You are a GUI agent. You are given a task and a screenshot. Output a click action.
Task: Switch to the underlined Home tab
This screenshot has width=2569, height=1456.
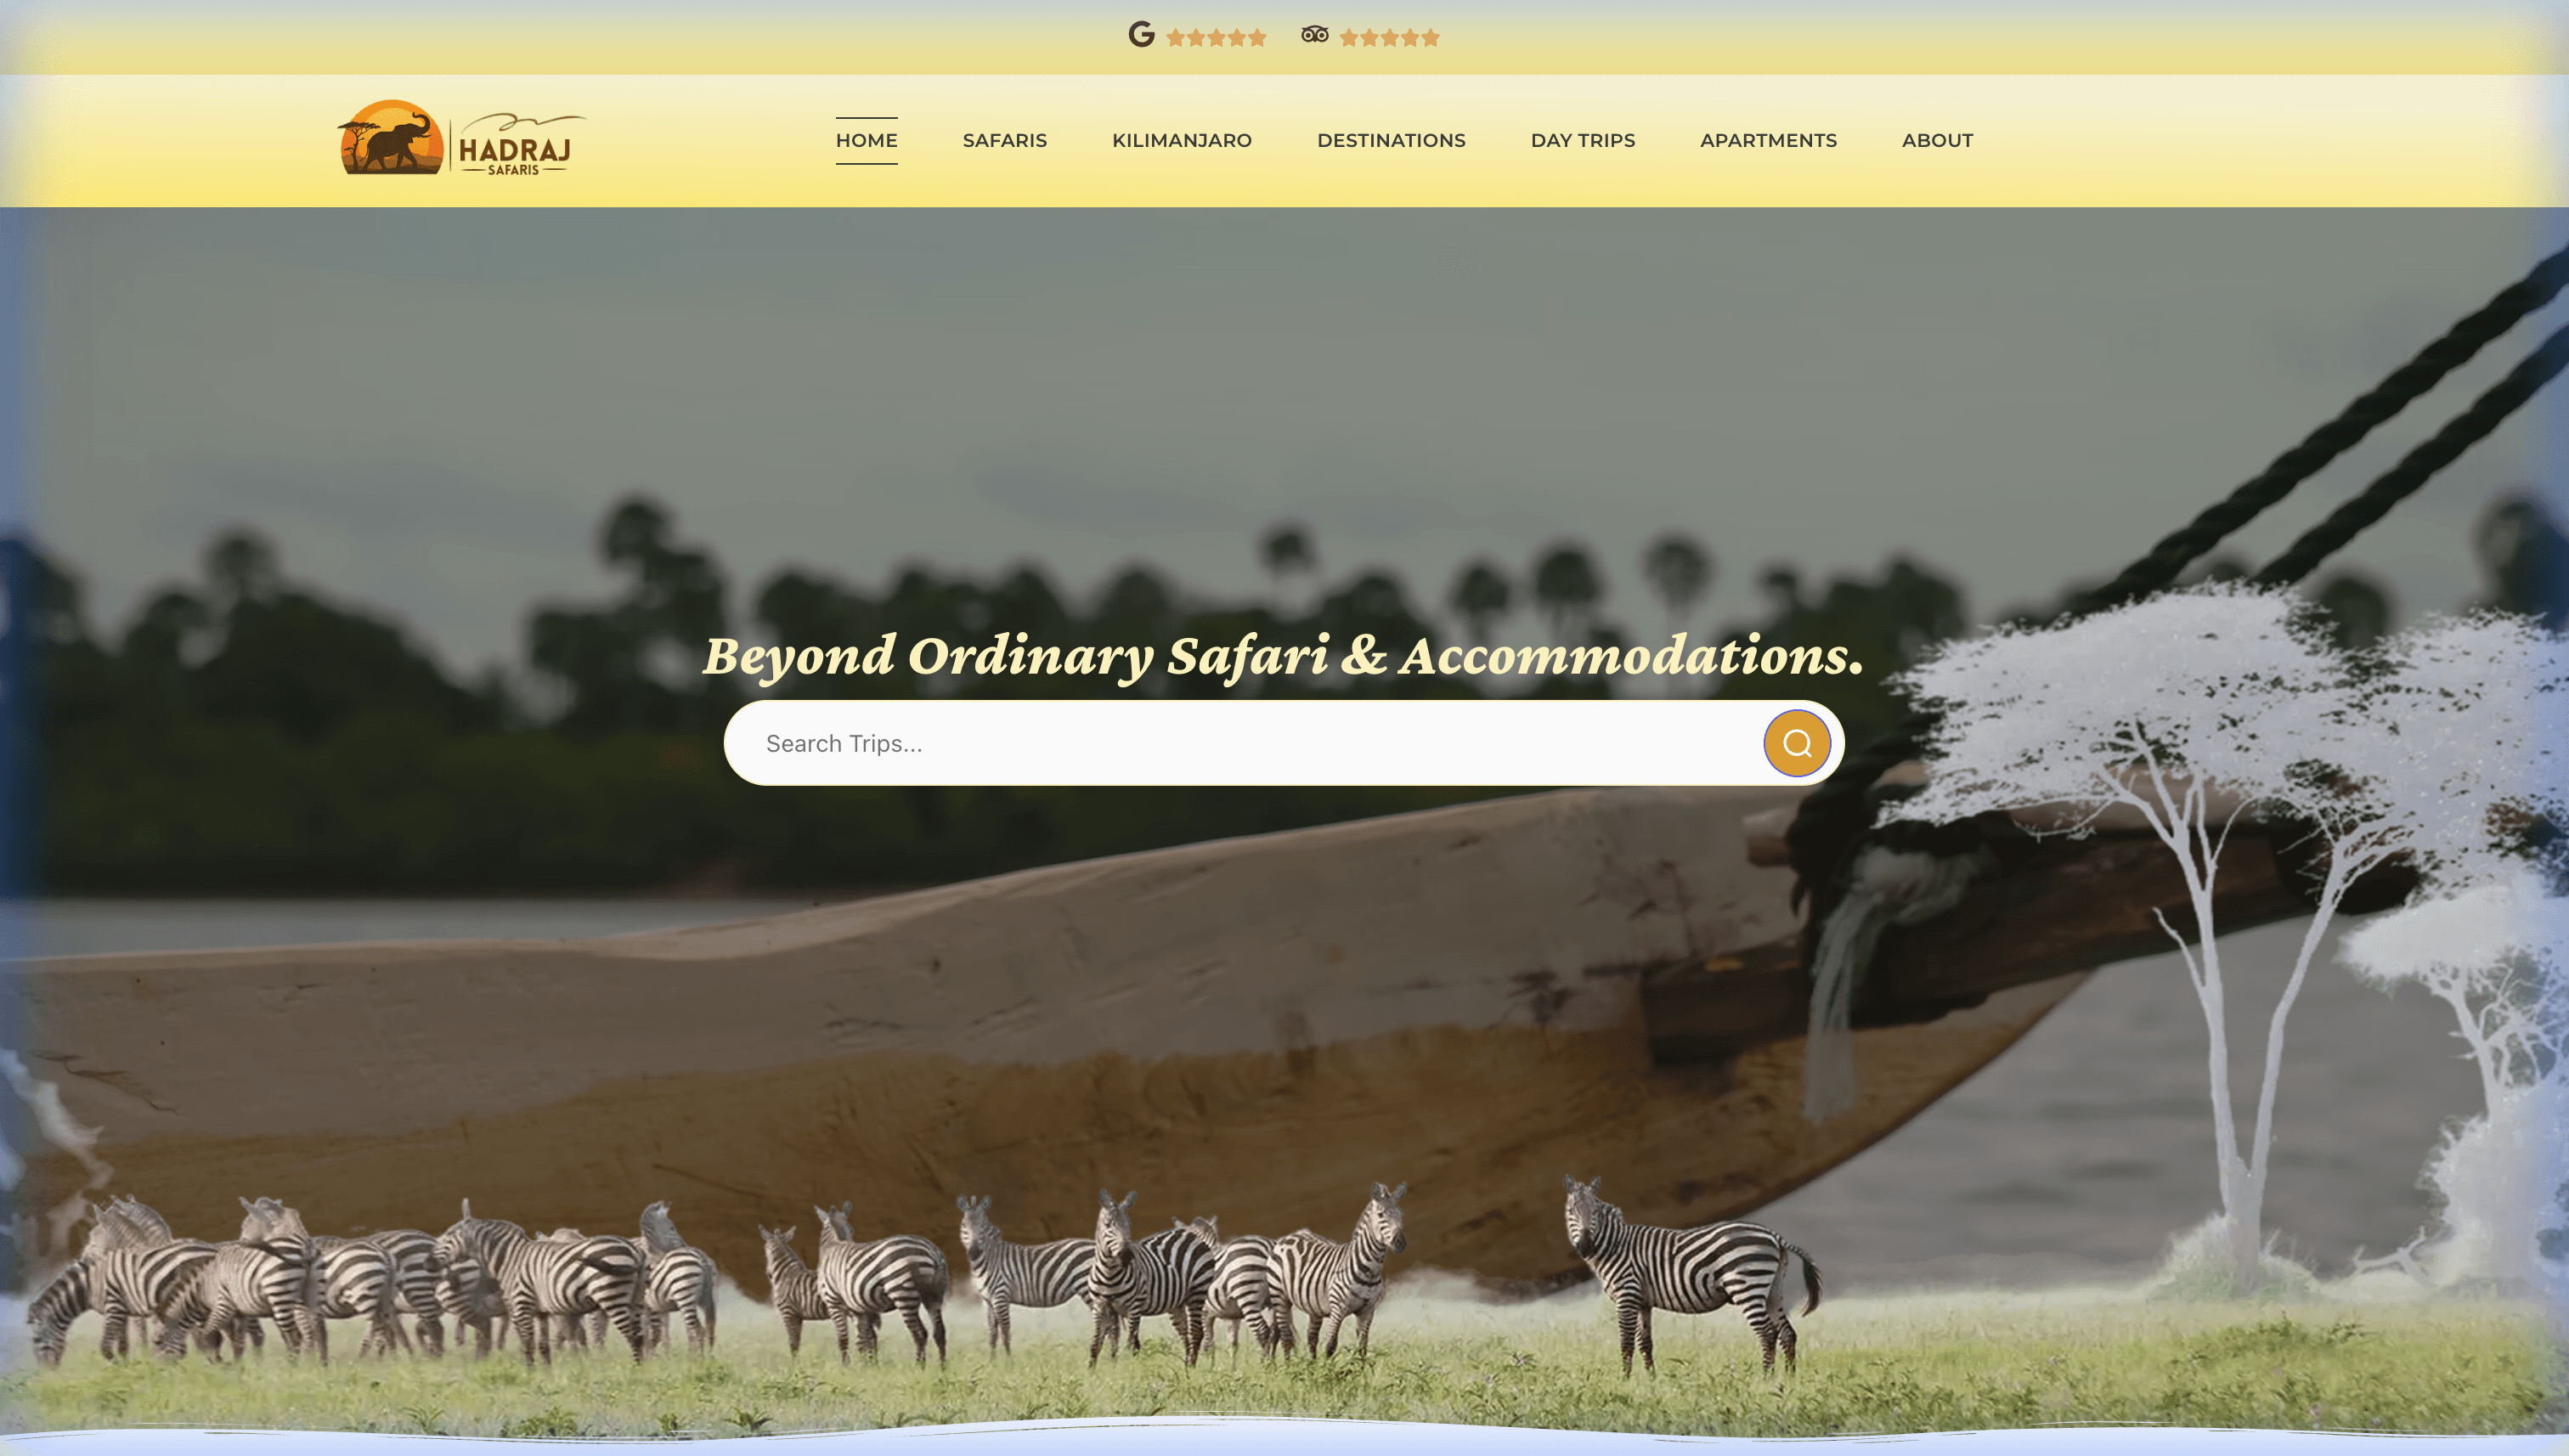866,141
